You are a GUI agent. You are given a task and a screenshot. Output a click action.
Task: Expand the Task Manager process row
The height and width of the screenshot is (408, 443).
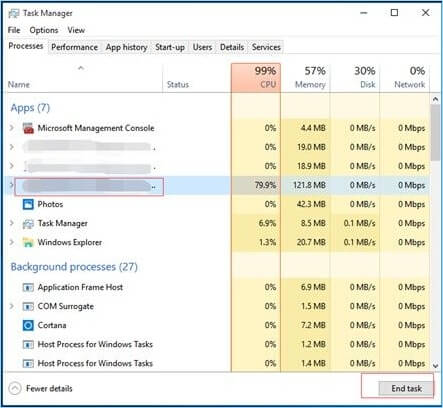12,223
